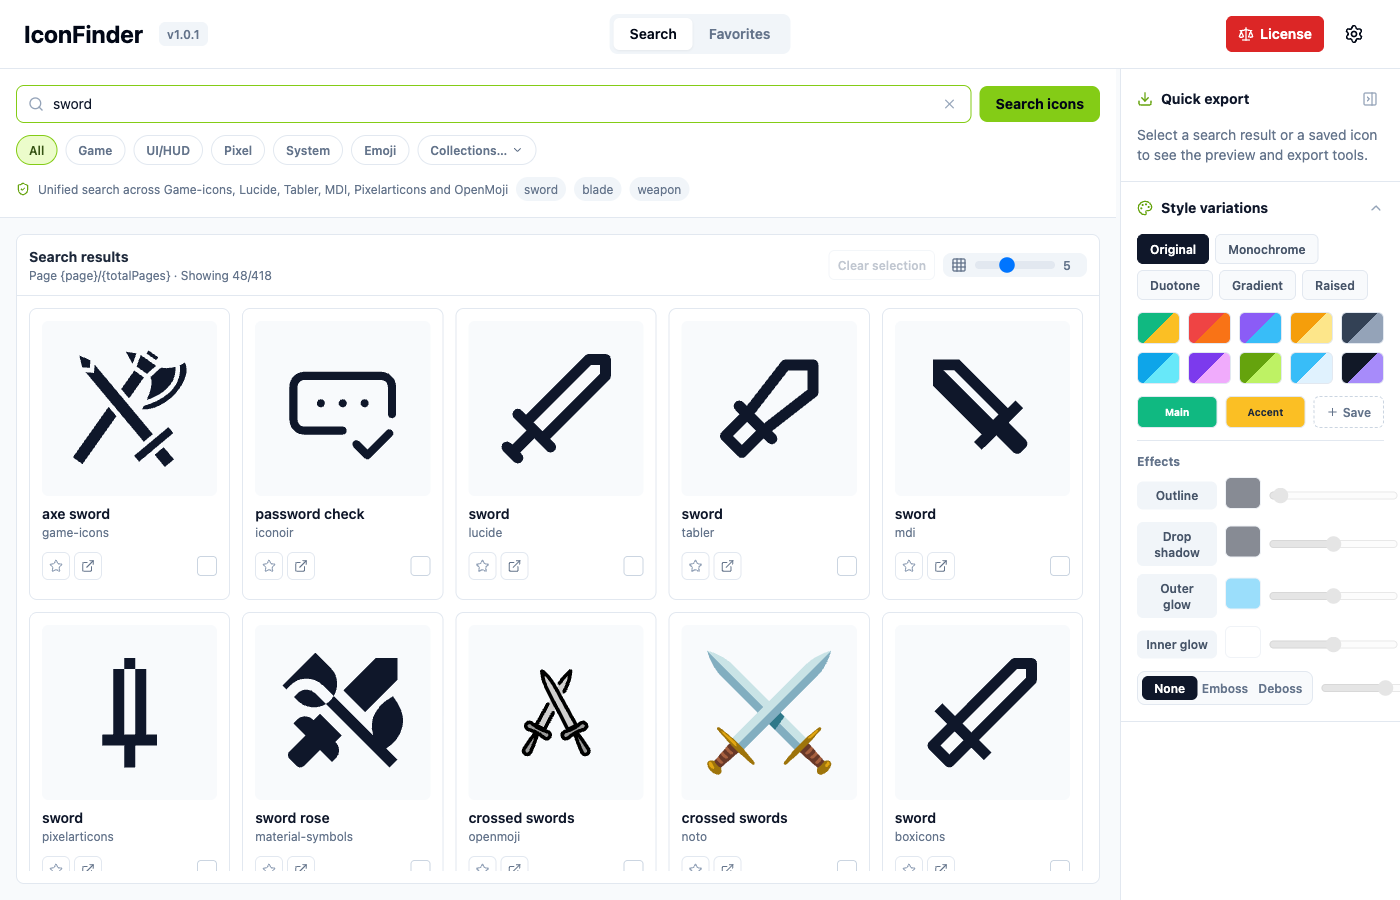Choose the Gradient style variation
Screen dimensions: 1400x900
(1257, 285)
